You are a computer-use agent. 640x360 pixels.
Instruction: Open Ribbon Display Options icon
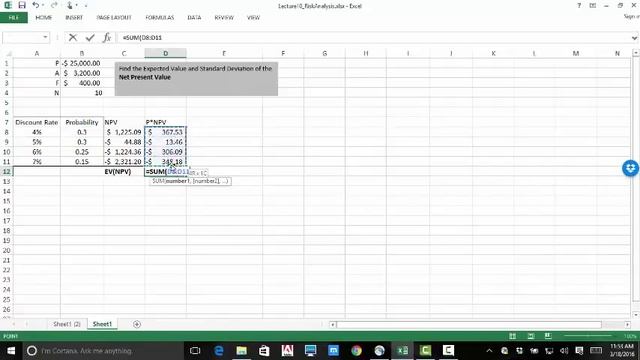pos(593,6)
